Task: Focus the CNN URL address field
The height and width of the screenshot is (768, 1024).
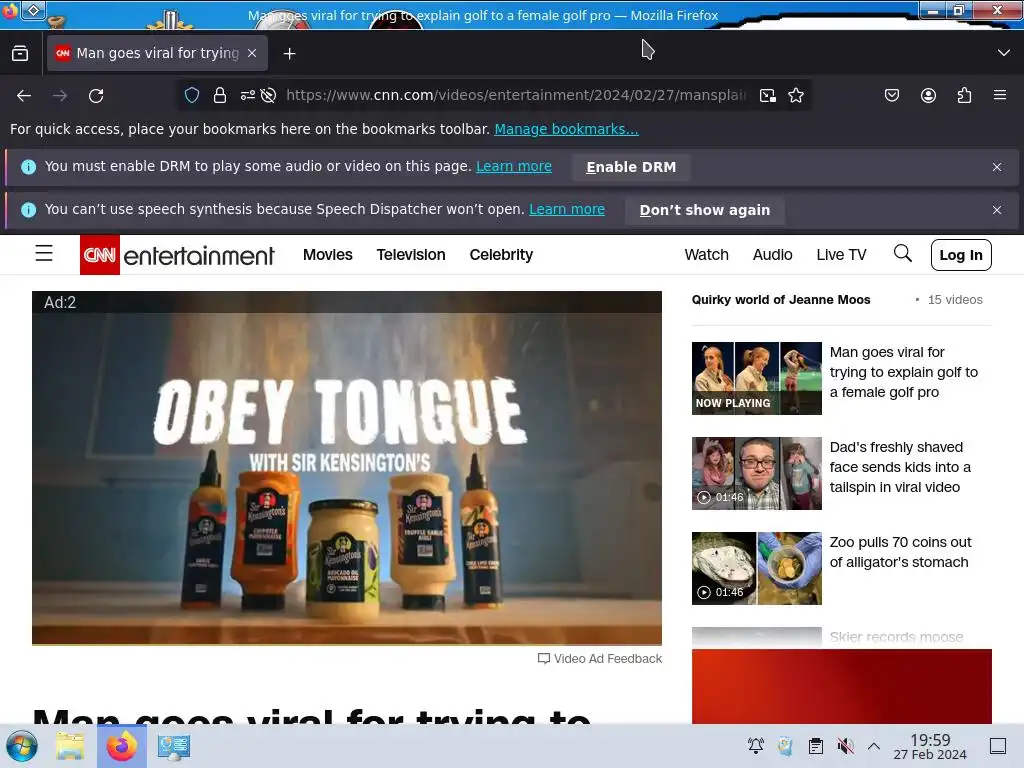Action: click(516, 95)
